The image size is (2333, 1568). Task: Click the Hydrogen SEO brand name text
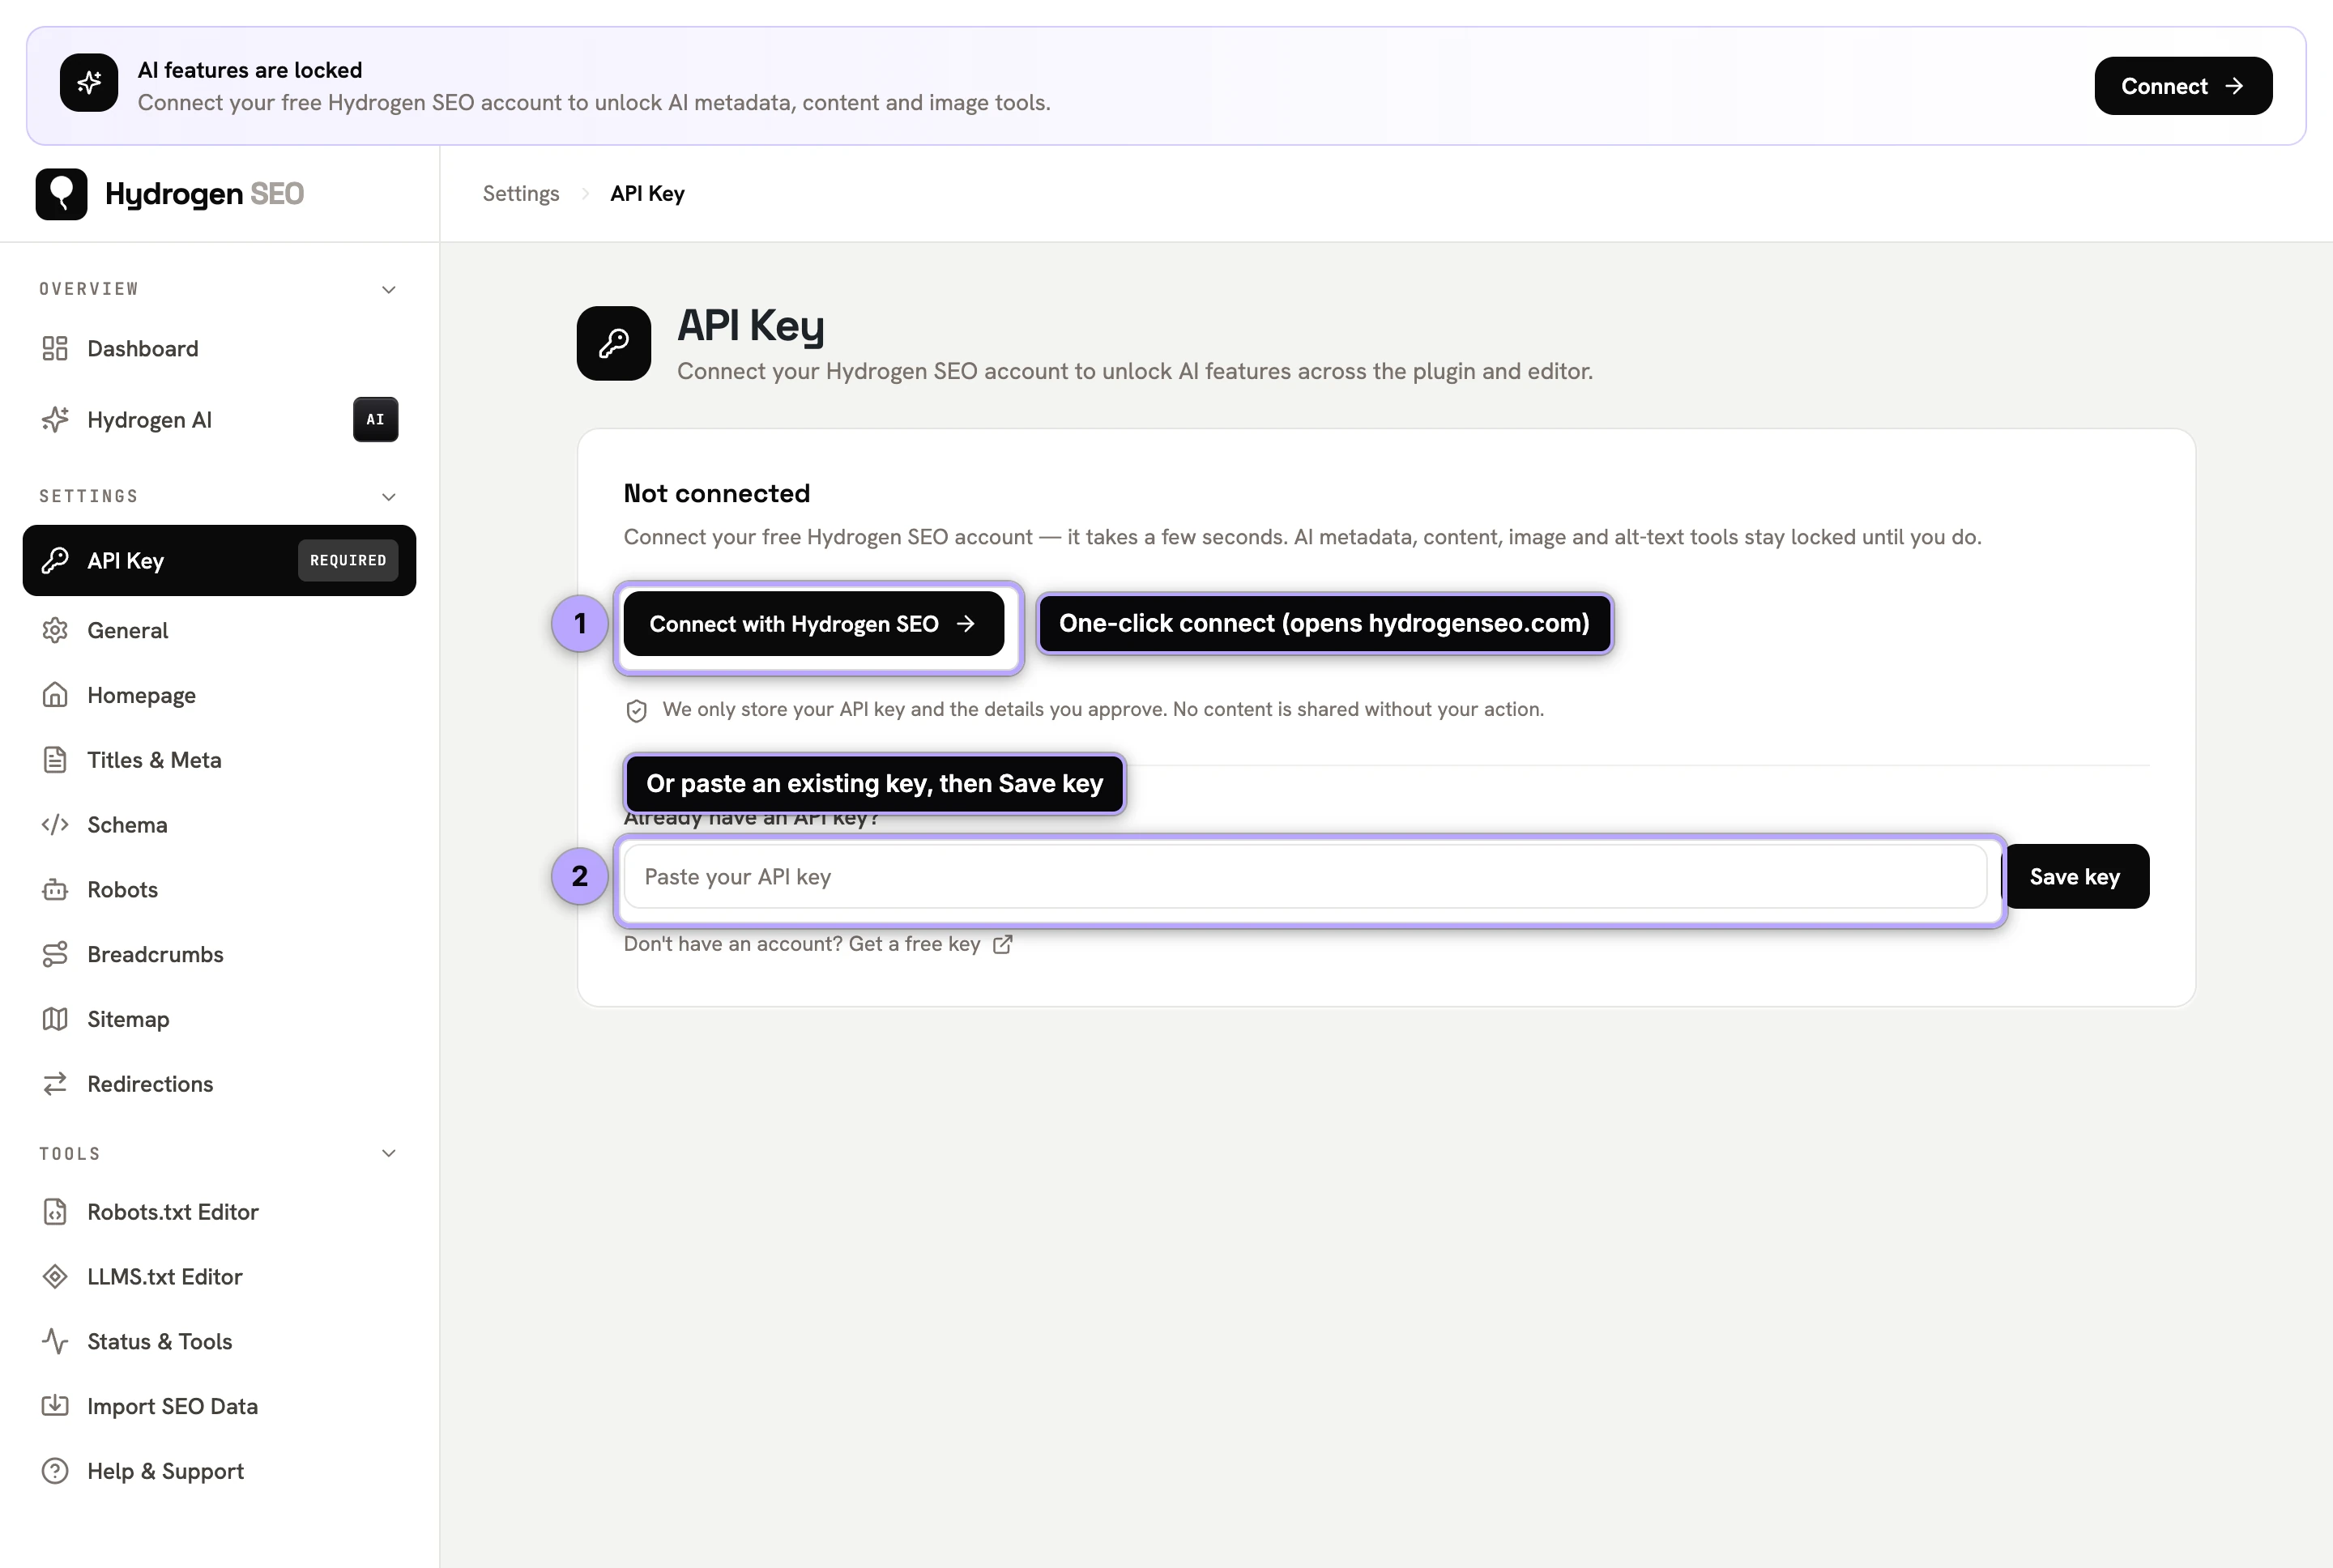204,194
